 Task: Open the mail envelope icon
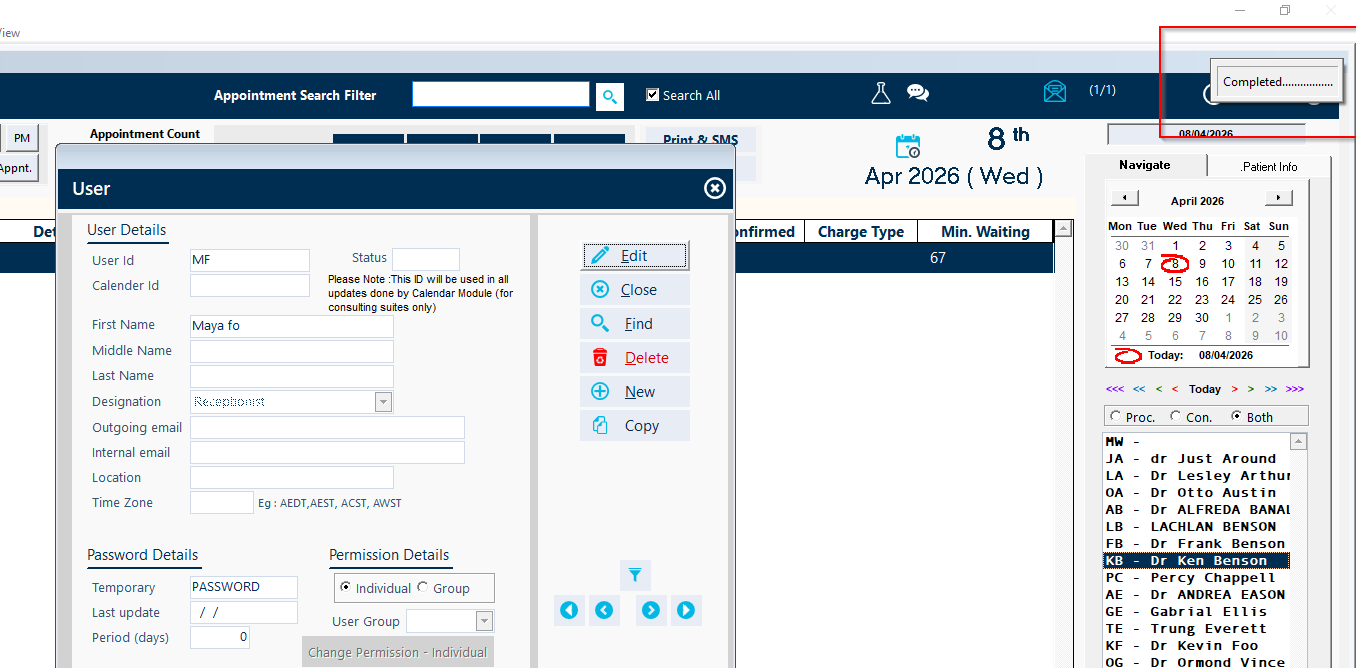click(1054, 92)
